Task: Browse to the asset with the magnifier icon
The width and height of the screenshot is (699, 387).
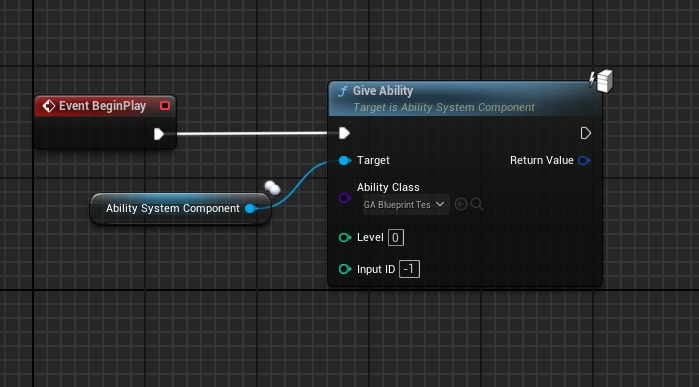Action: [477, 205]
